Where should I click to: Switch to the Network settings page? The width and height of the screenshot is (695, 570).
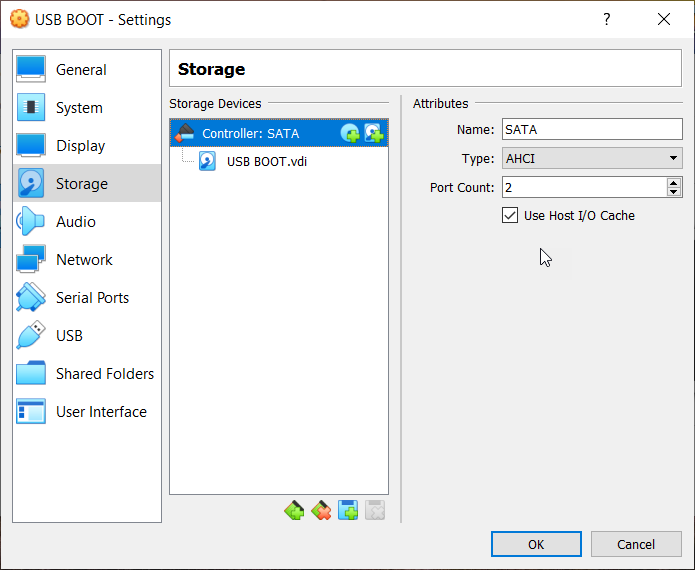[84, 260]
